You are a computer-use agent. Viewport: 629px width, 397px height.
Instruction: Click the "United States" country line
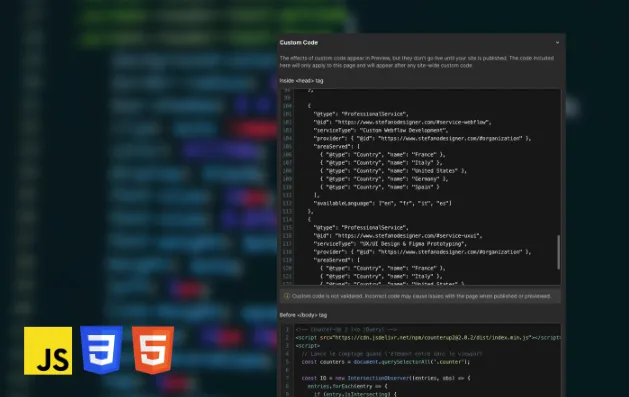tap(393, 171)
